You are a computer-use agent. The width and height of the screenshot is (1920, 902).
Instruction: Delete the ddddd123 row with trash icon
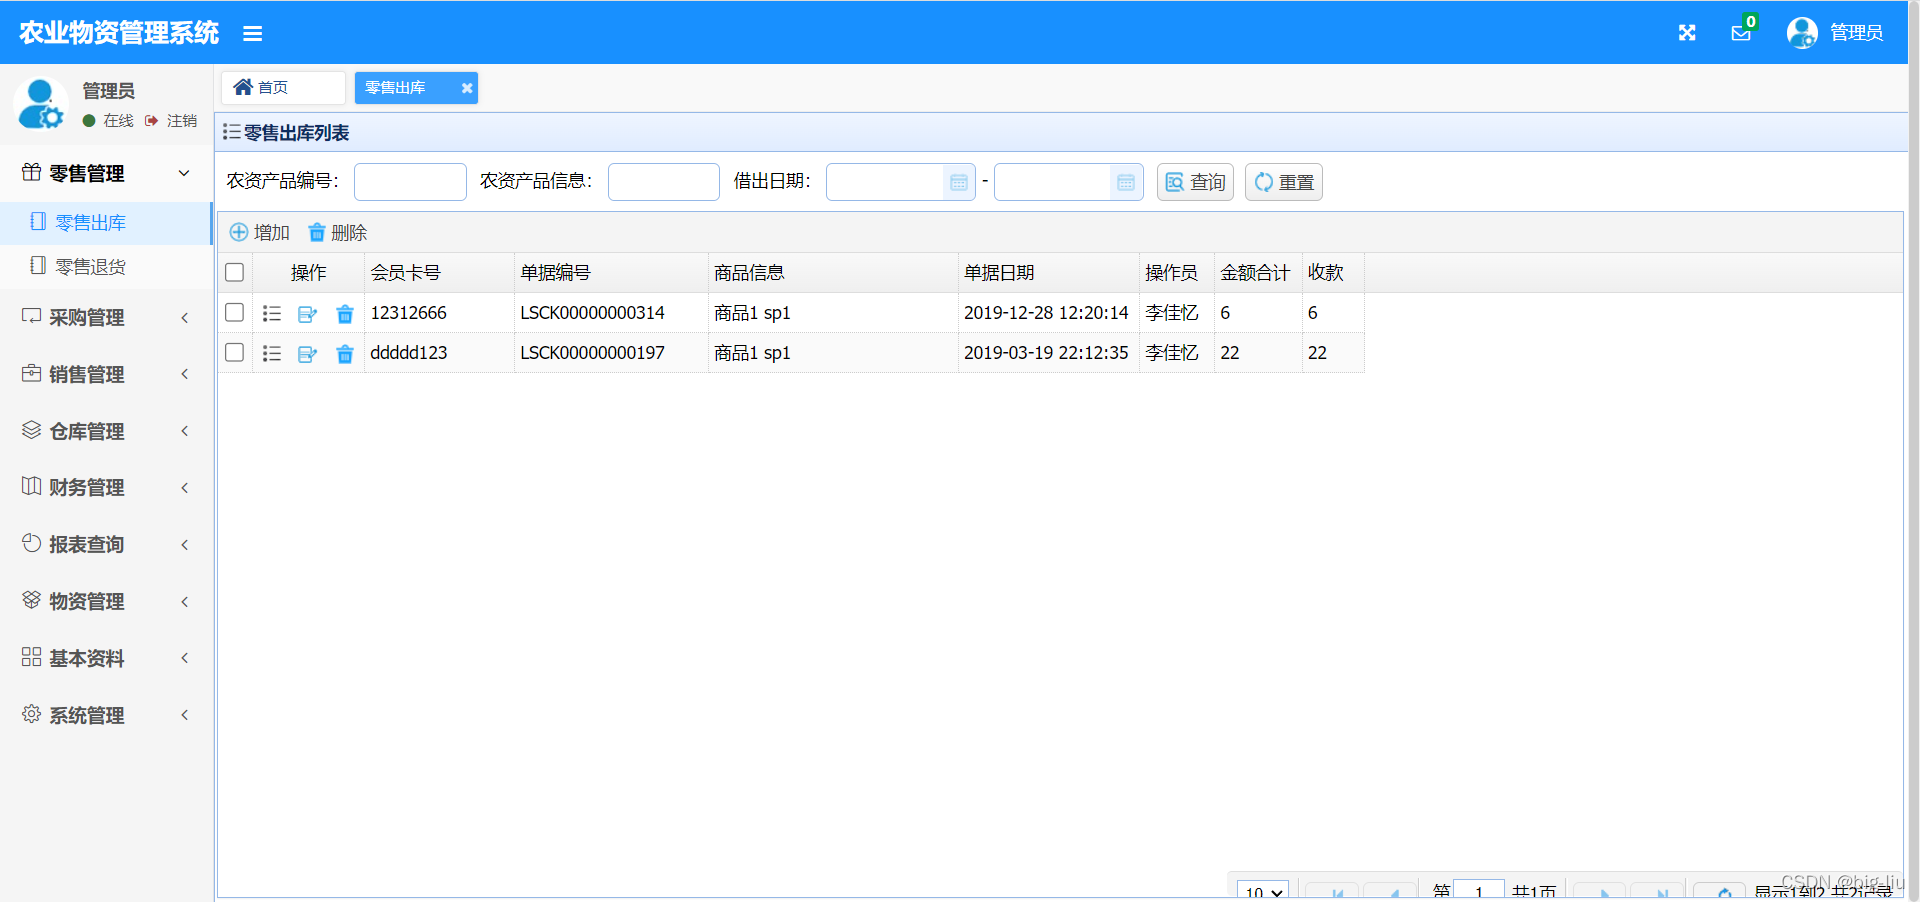coord(345,354)
